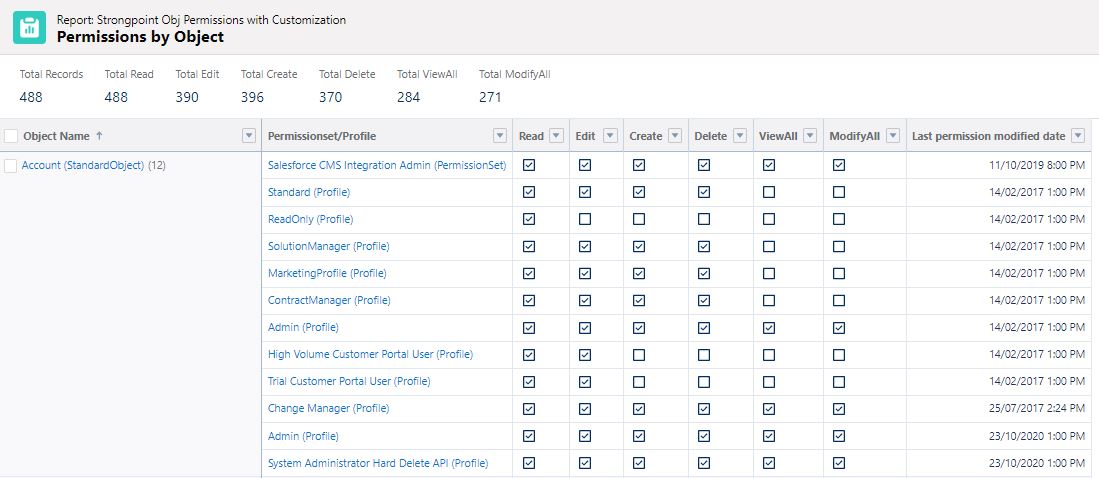Click Total ViewAll value 284
1099x478 pixels.
point(409,97)
